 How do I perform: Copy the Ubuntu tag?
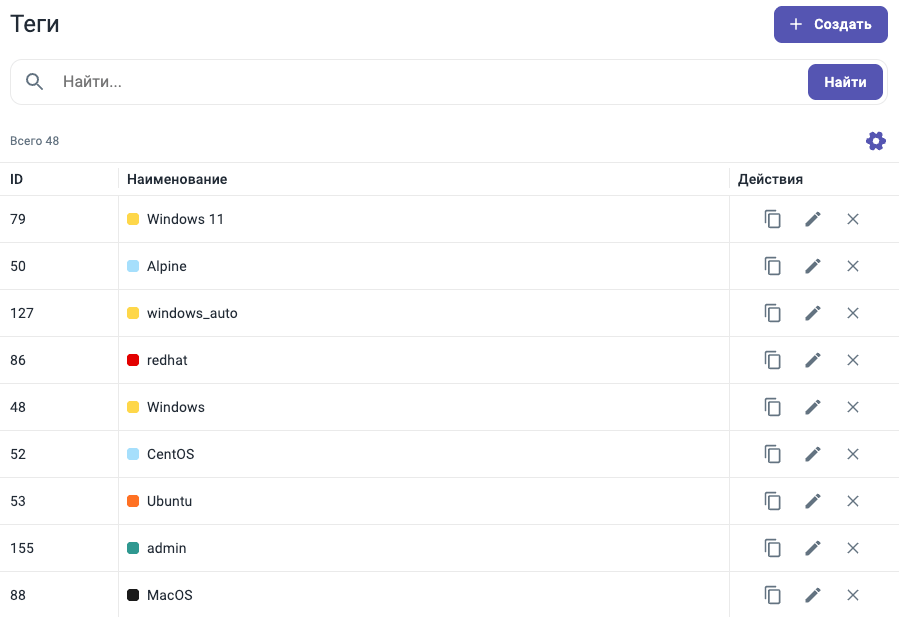point(772,501)
